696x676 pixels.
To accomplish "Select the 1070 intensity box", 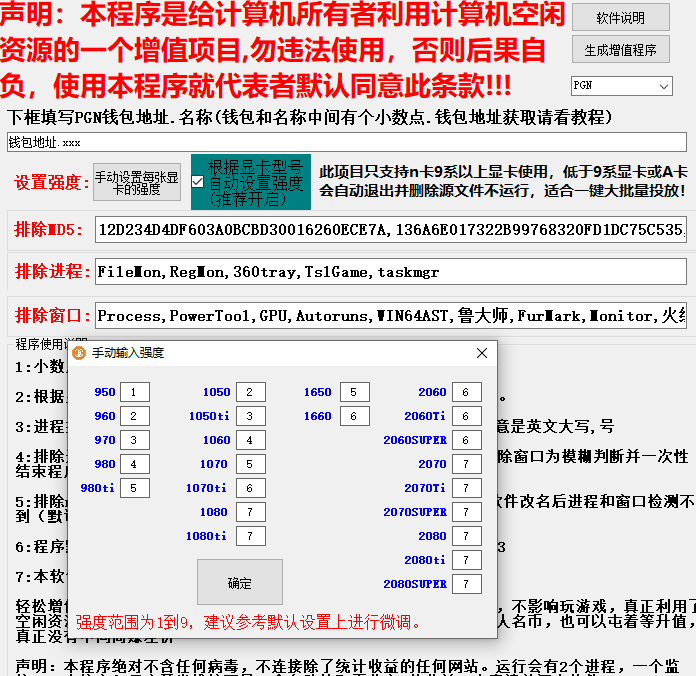I will (251, 464).
